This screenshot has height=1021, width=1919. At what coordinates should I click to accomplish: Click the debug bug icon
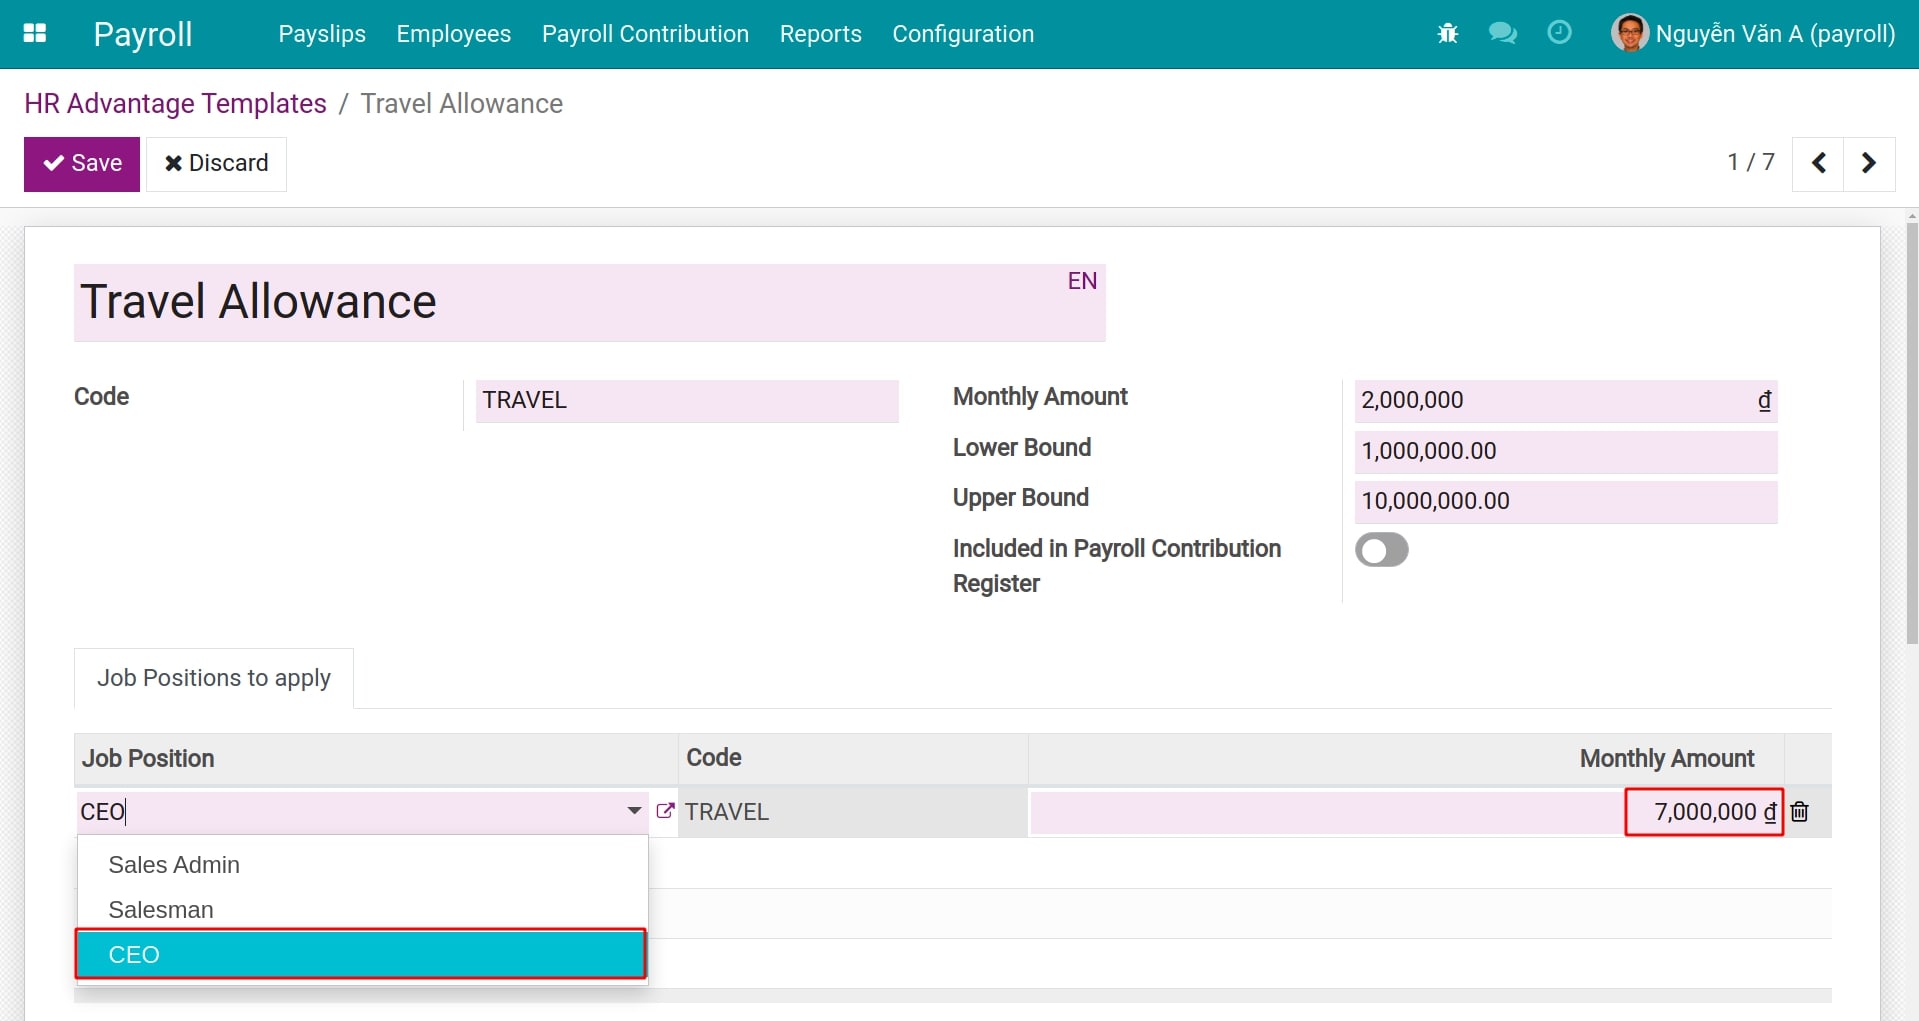point(1447,34)
